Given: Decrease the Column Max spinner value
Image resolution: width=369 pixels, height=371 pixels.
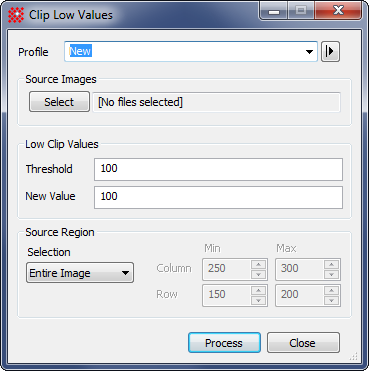Looking at the screenshot, I should [x=331, y=274].
